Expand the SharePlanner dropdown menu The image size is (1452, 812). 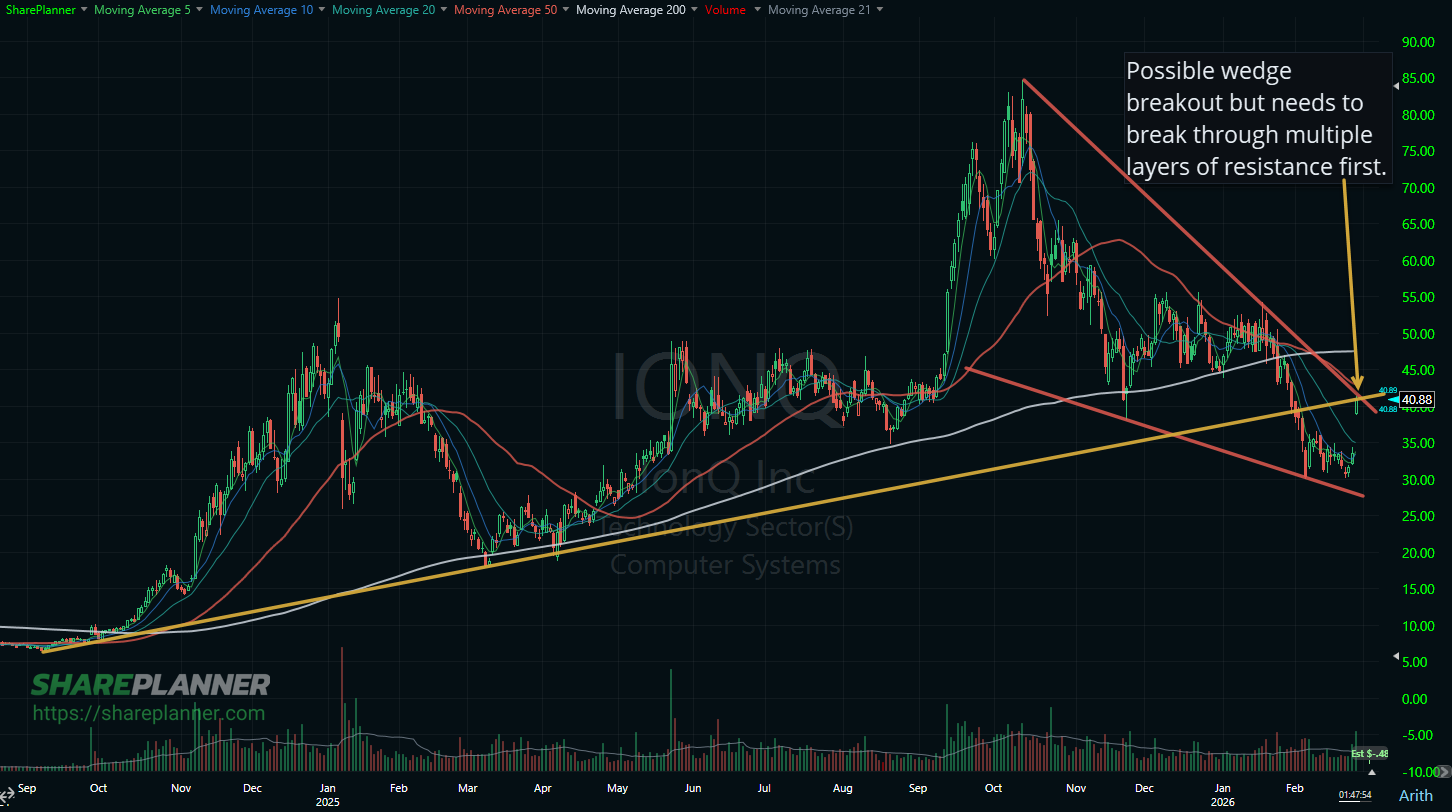pyautogui.click(x=83, y=9)
